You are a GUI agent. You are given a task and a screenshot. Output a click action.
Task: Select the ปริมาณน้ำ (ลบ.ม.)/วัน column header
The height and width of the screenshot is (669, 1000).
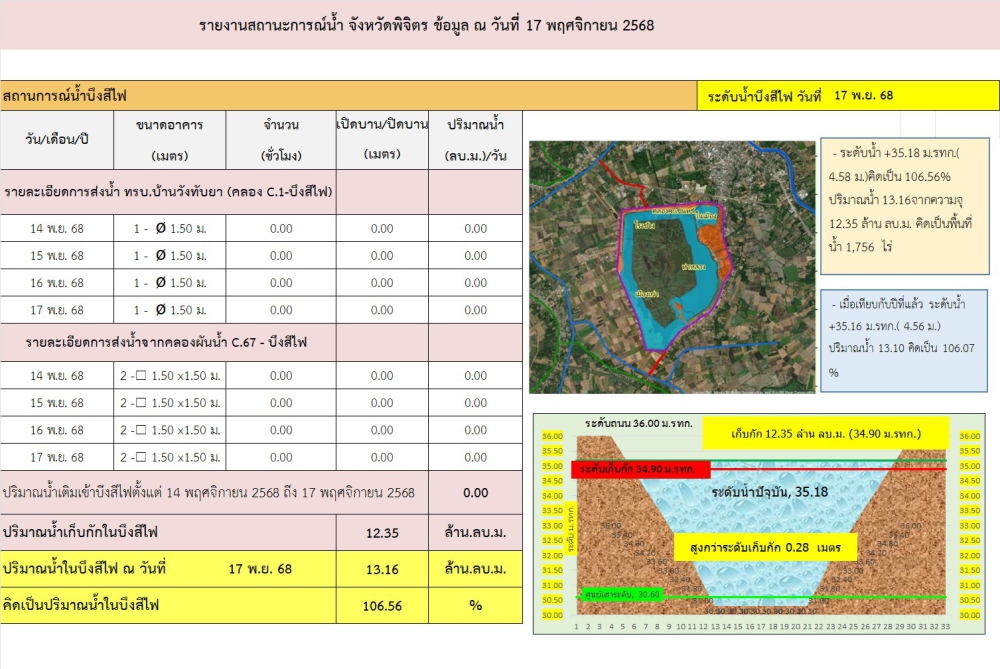click(475, 140)
